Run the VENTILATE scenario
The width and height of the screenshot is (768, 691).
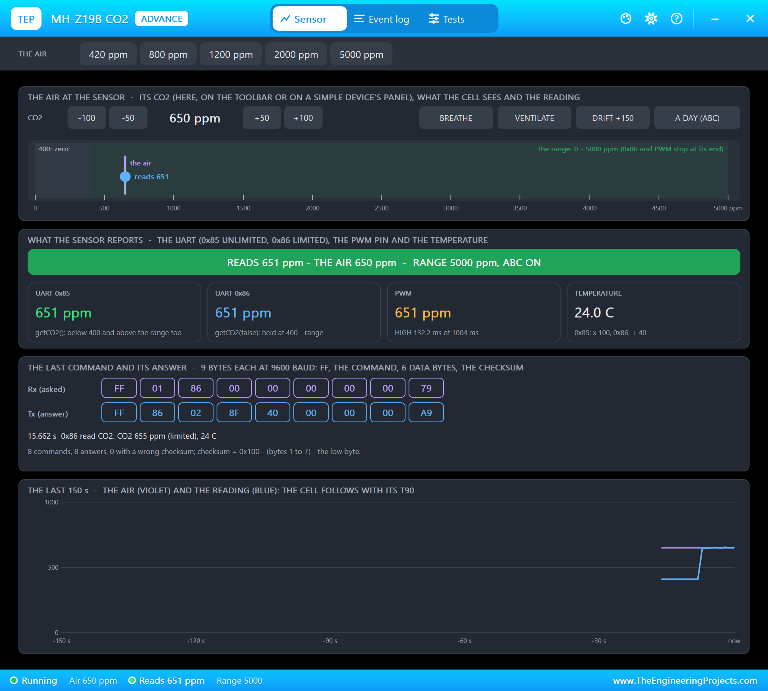(x=534, y=118)
